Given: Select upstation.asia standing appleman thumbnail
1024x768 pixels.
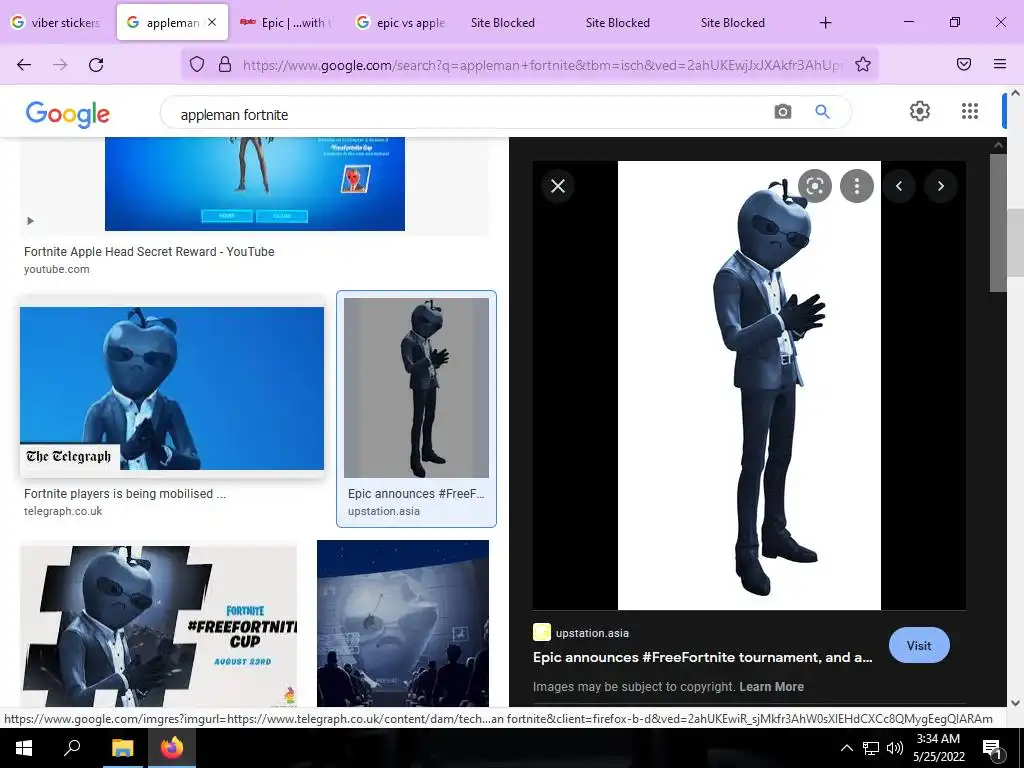Looking at the screenshot, I should pos(417,388).
